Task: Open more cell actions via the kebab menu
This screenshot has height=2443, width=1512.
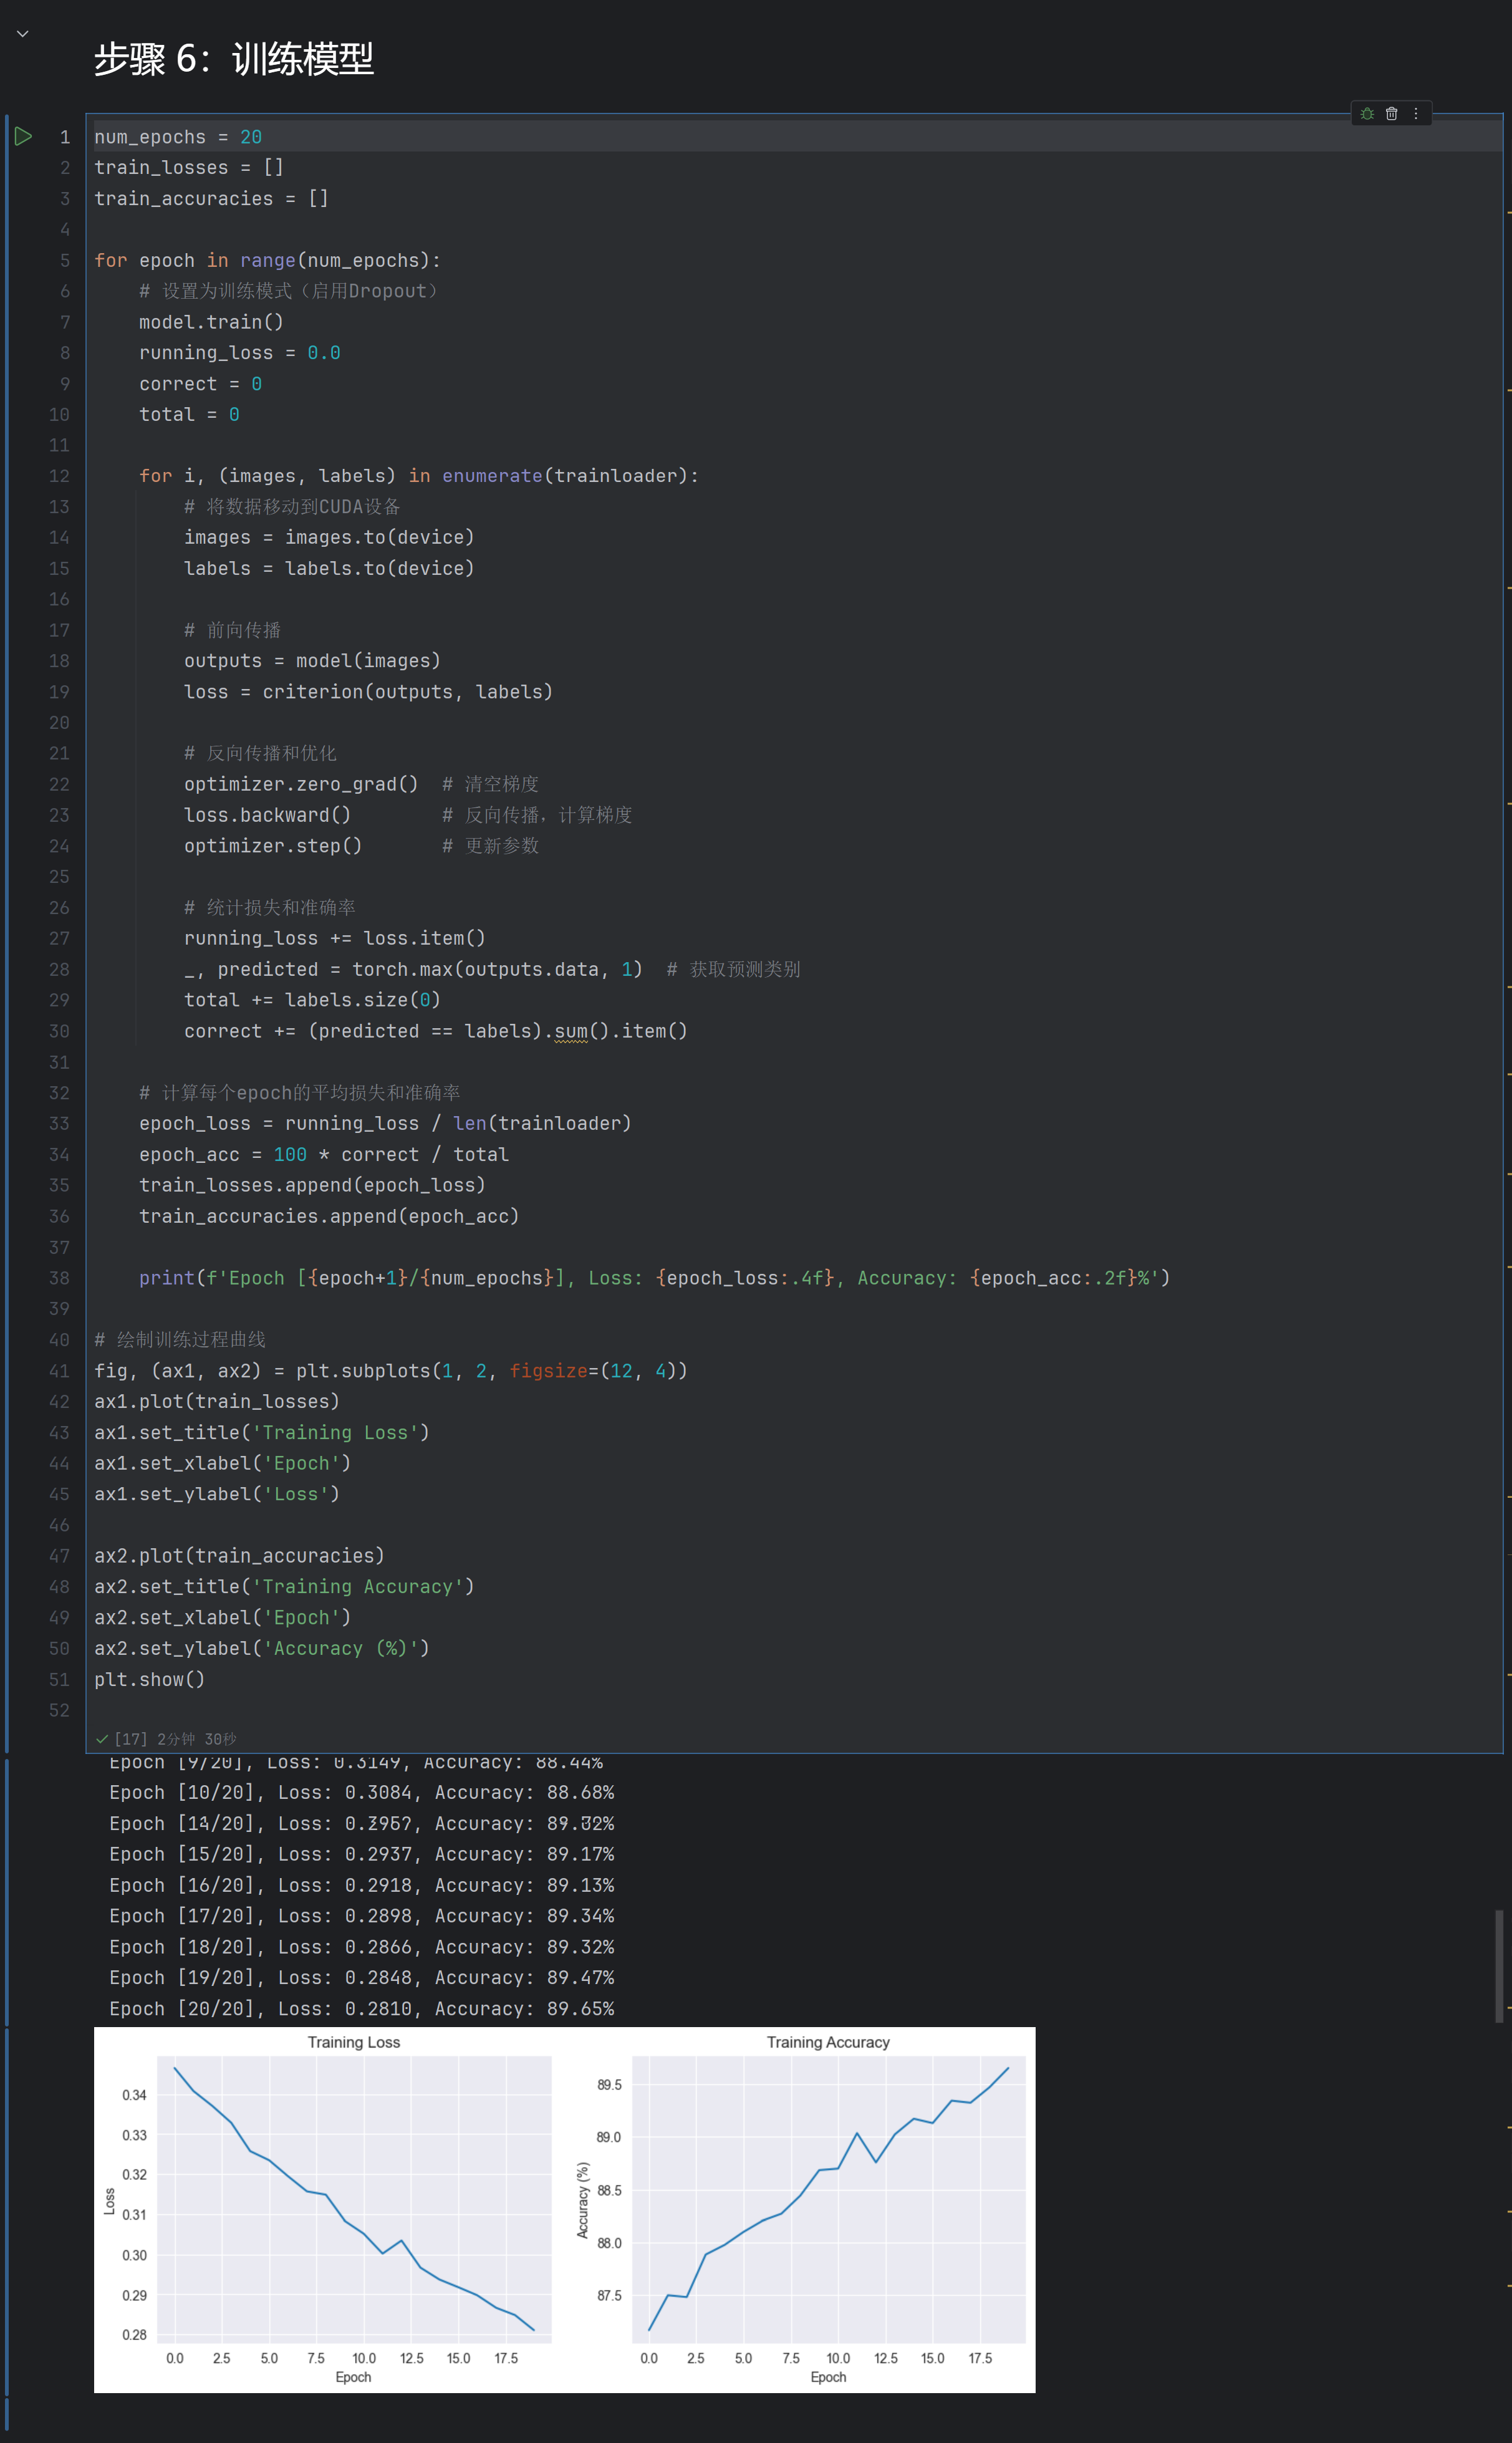Action: [x=1416, y=113]
